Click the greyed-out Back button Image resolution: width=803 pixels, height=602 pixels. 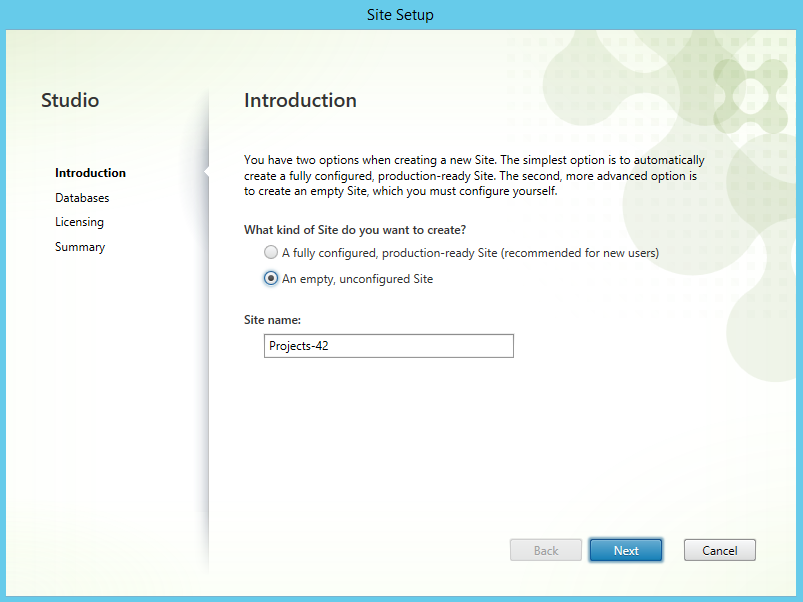(x=546, y=550)
